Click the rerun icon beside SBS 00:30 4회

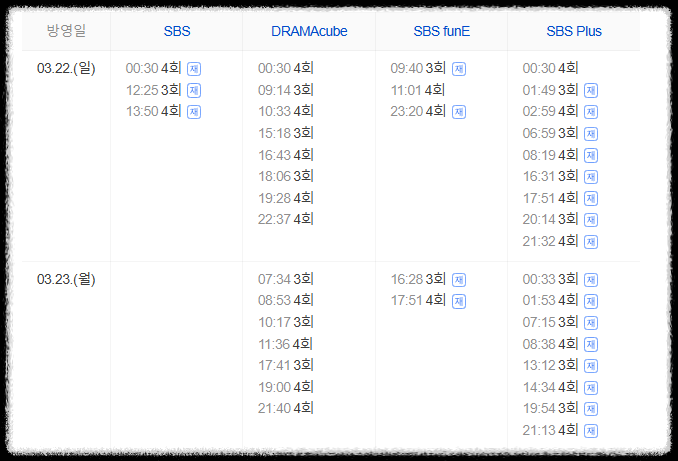194,69
